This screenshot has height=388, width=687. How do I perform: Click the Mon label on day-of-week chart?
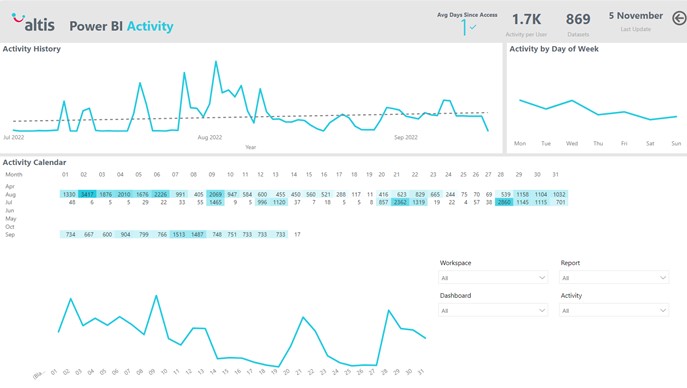click(520, 143)
